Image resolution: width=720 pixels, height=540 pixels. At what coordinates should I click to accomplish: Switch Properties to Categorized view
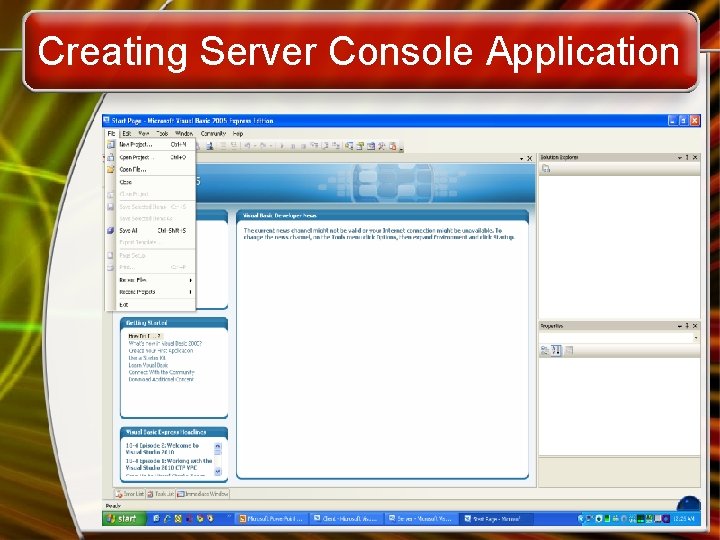pos(545,351)
